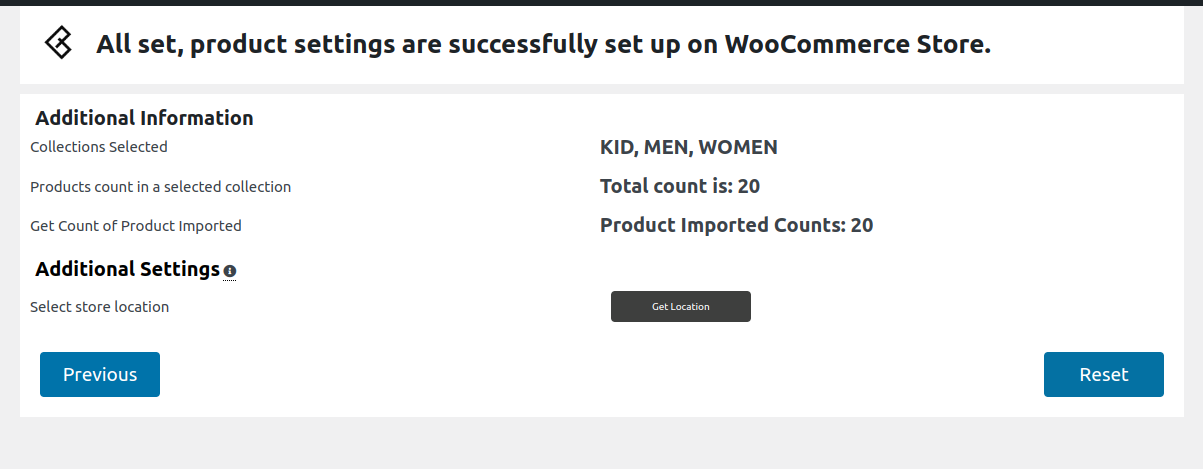The image size is (1203, 469).
Task: Click the diamond-shaped plugin logo icon
Action: [x=58, y=43]
